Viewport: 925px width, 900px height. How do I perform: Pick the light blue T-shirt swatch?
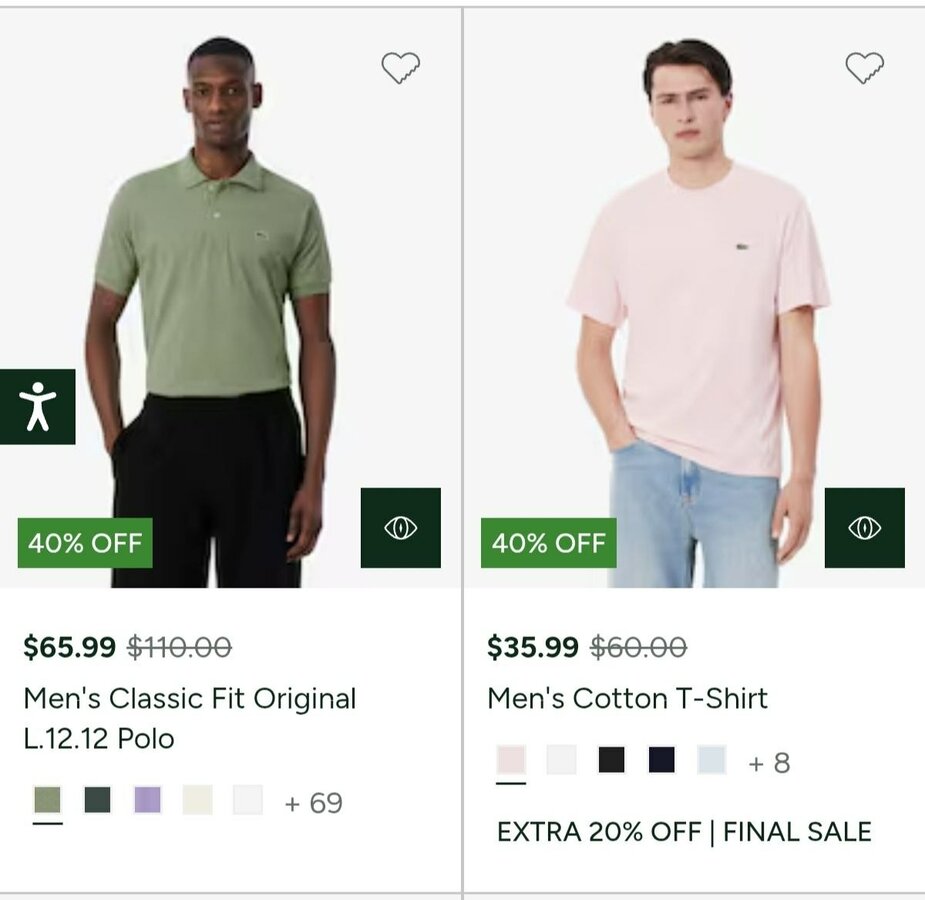[711, 760]
